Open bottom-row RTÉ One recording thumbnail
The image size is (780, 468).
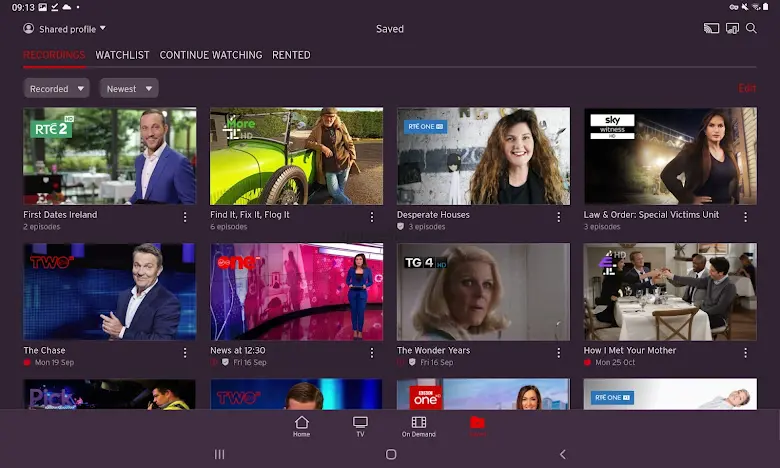point(670,394)
